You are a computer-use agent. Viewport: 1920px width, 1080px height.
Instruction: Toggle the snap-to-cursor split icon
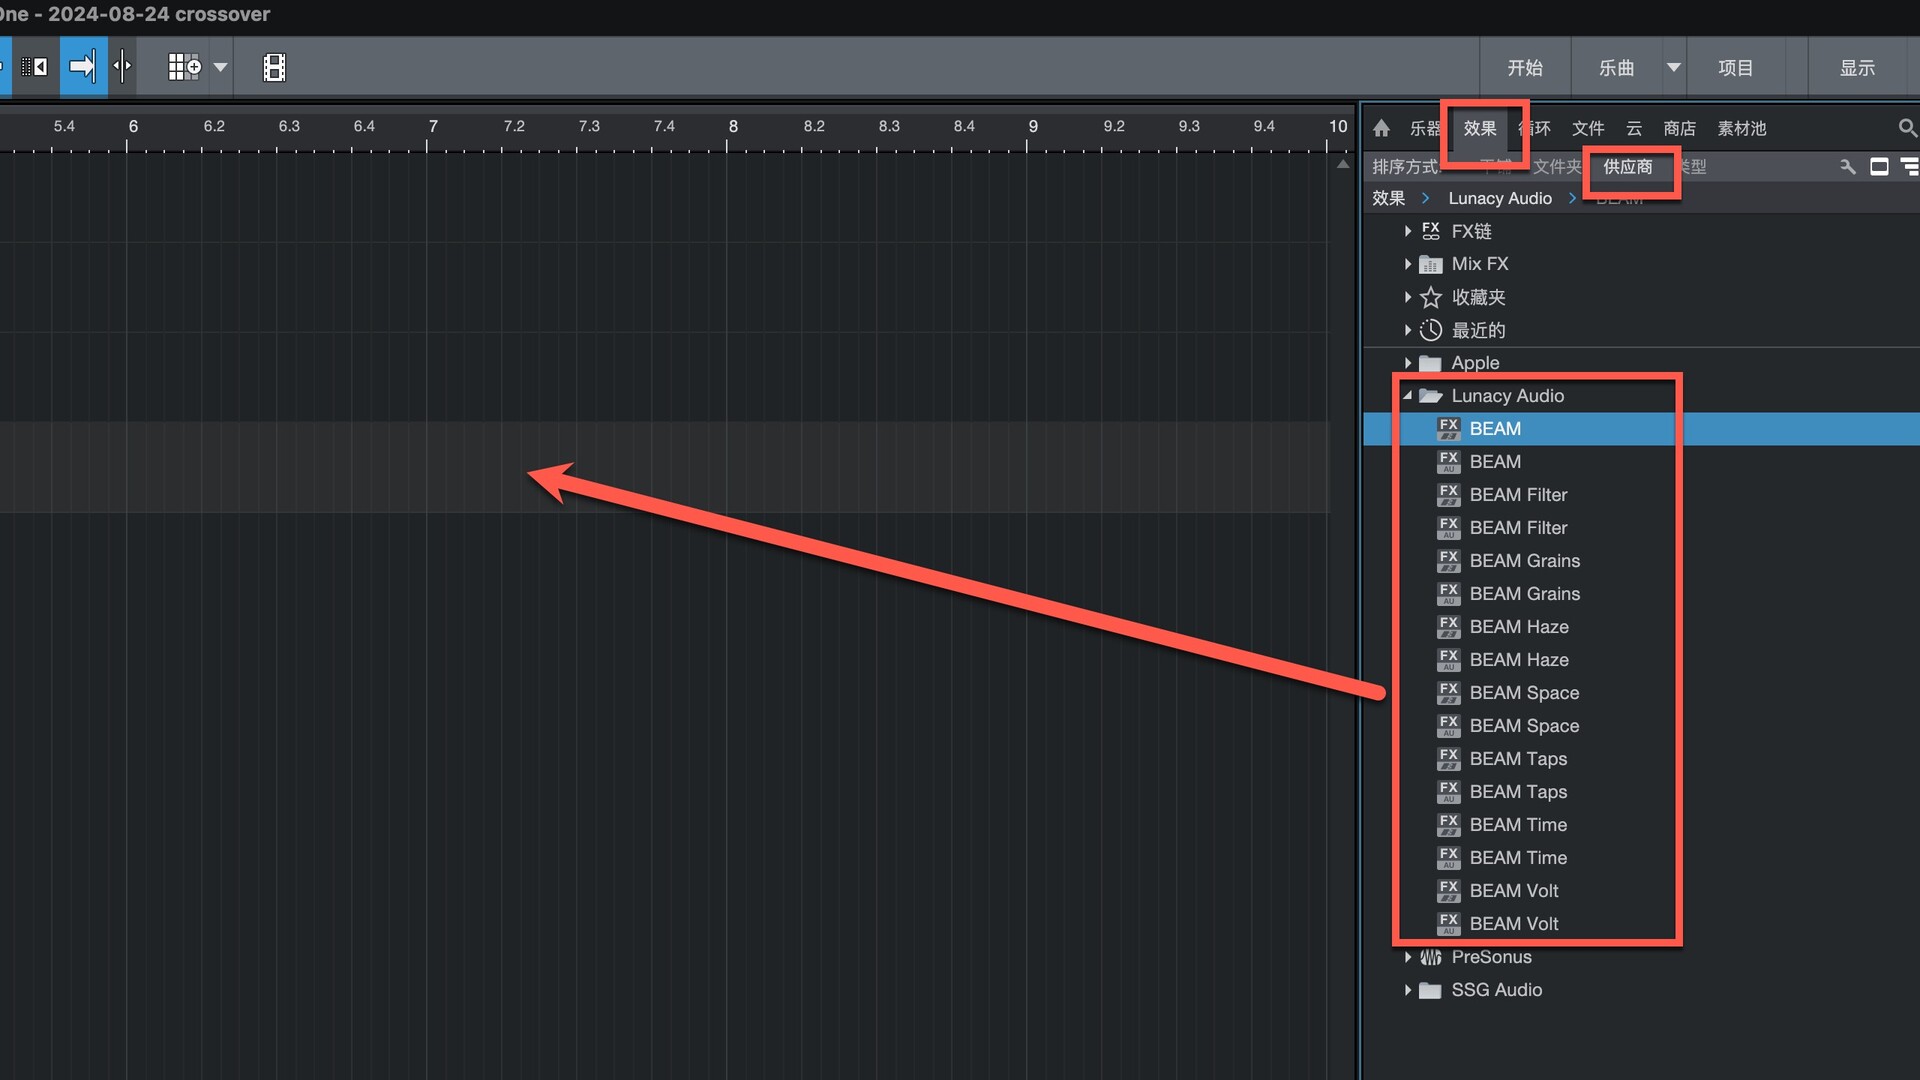[x=122, y=67]
